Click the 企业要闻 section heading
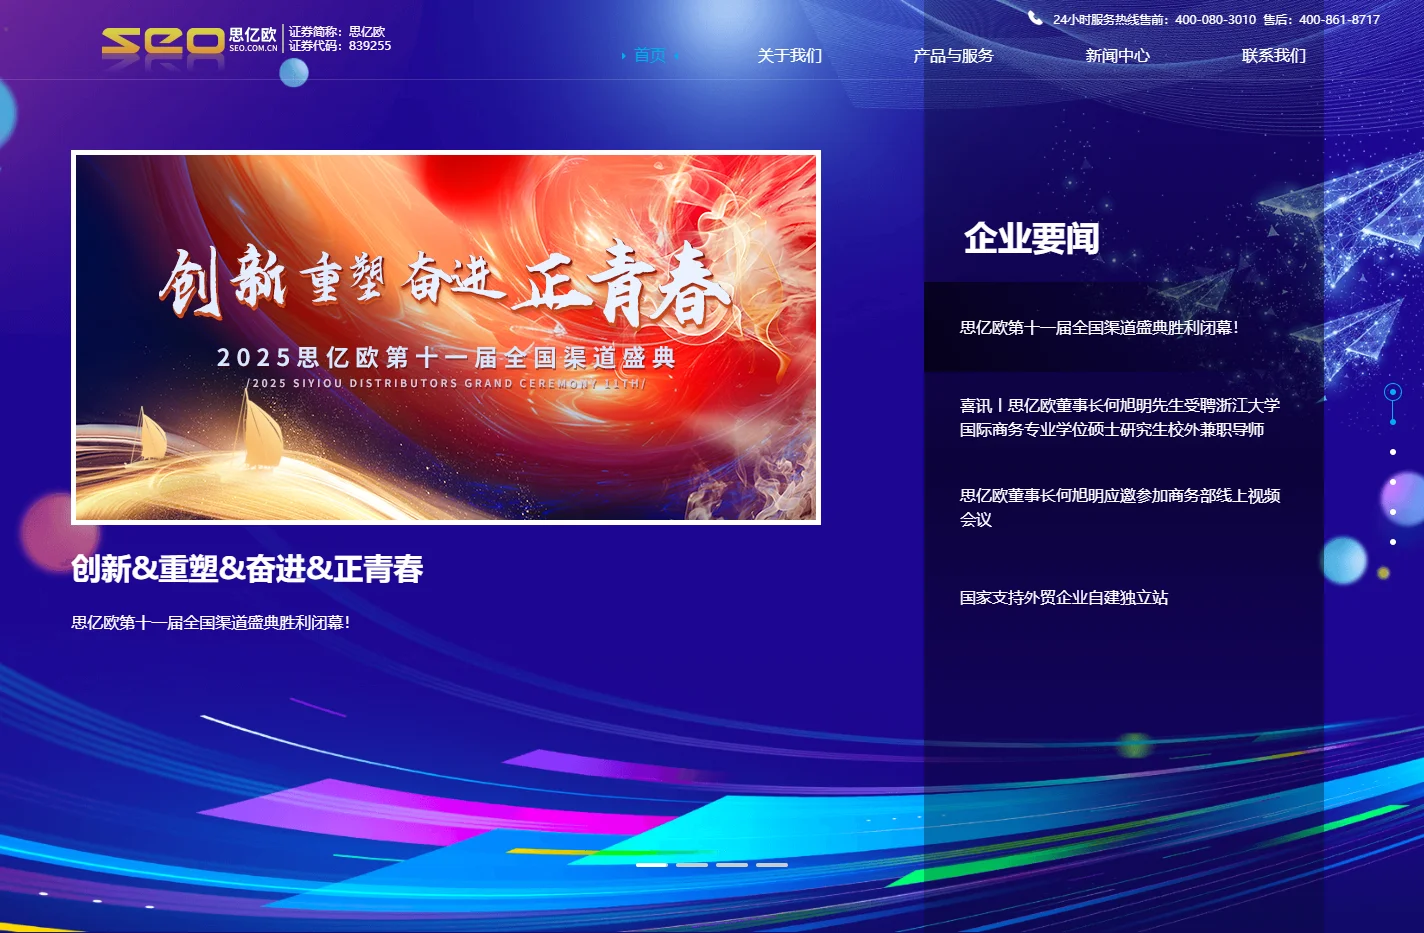The height and width of the screenshot is (933, 1424). (1032, 238)
